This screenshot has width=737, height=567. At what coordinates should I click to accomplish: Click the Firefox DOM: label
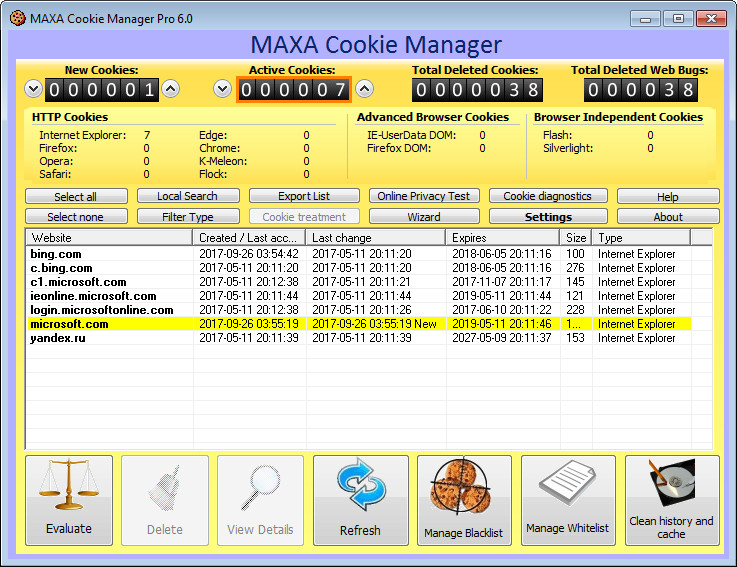[399, 148]
